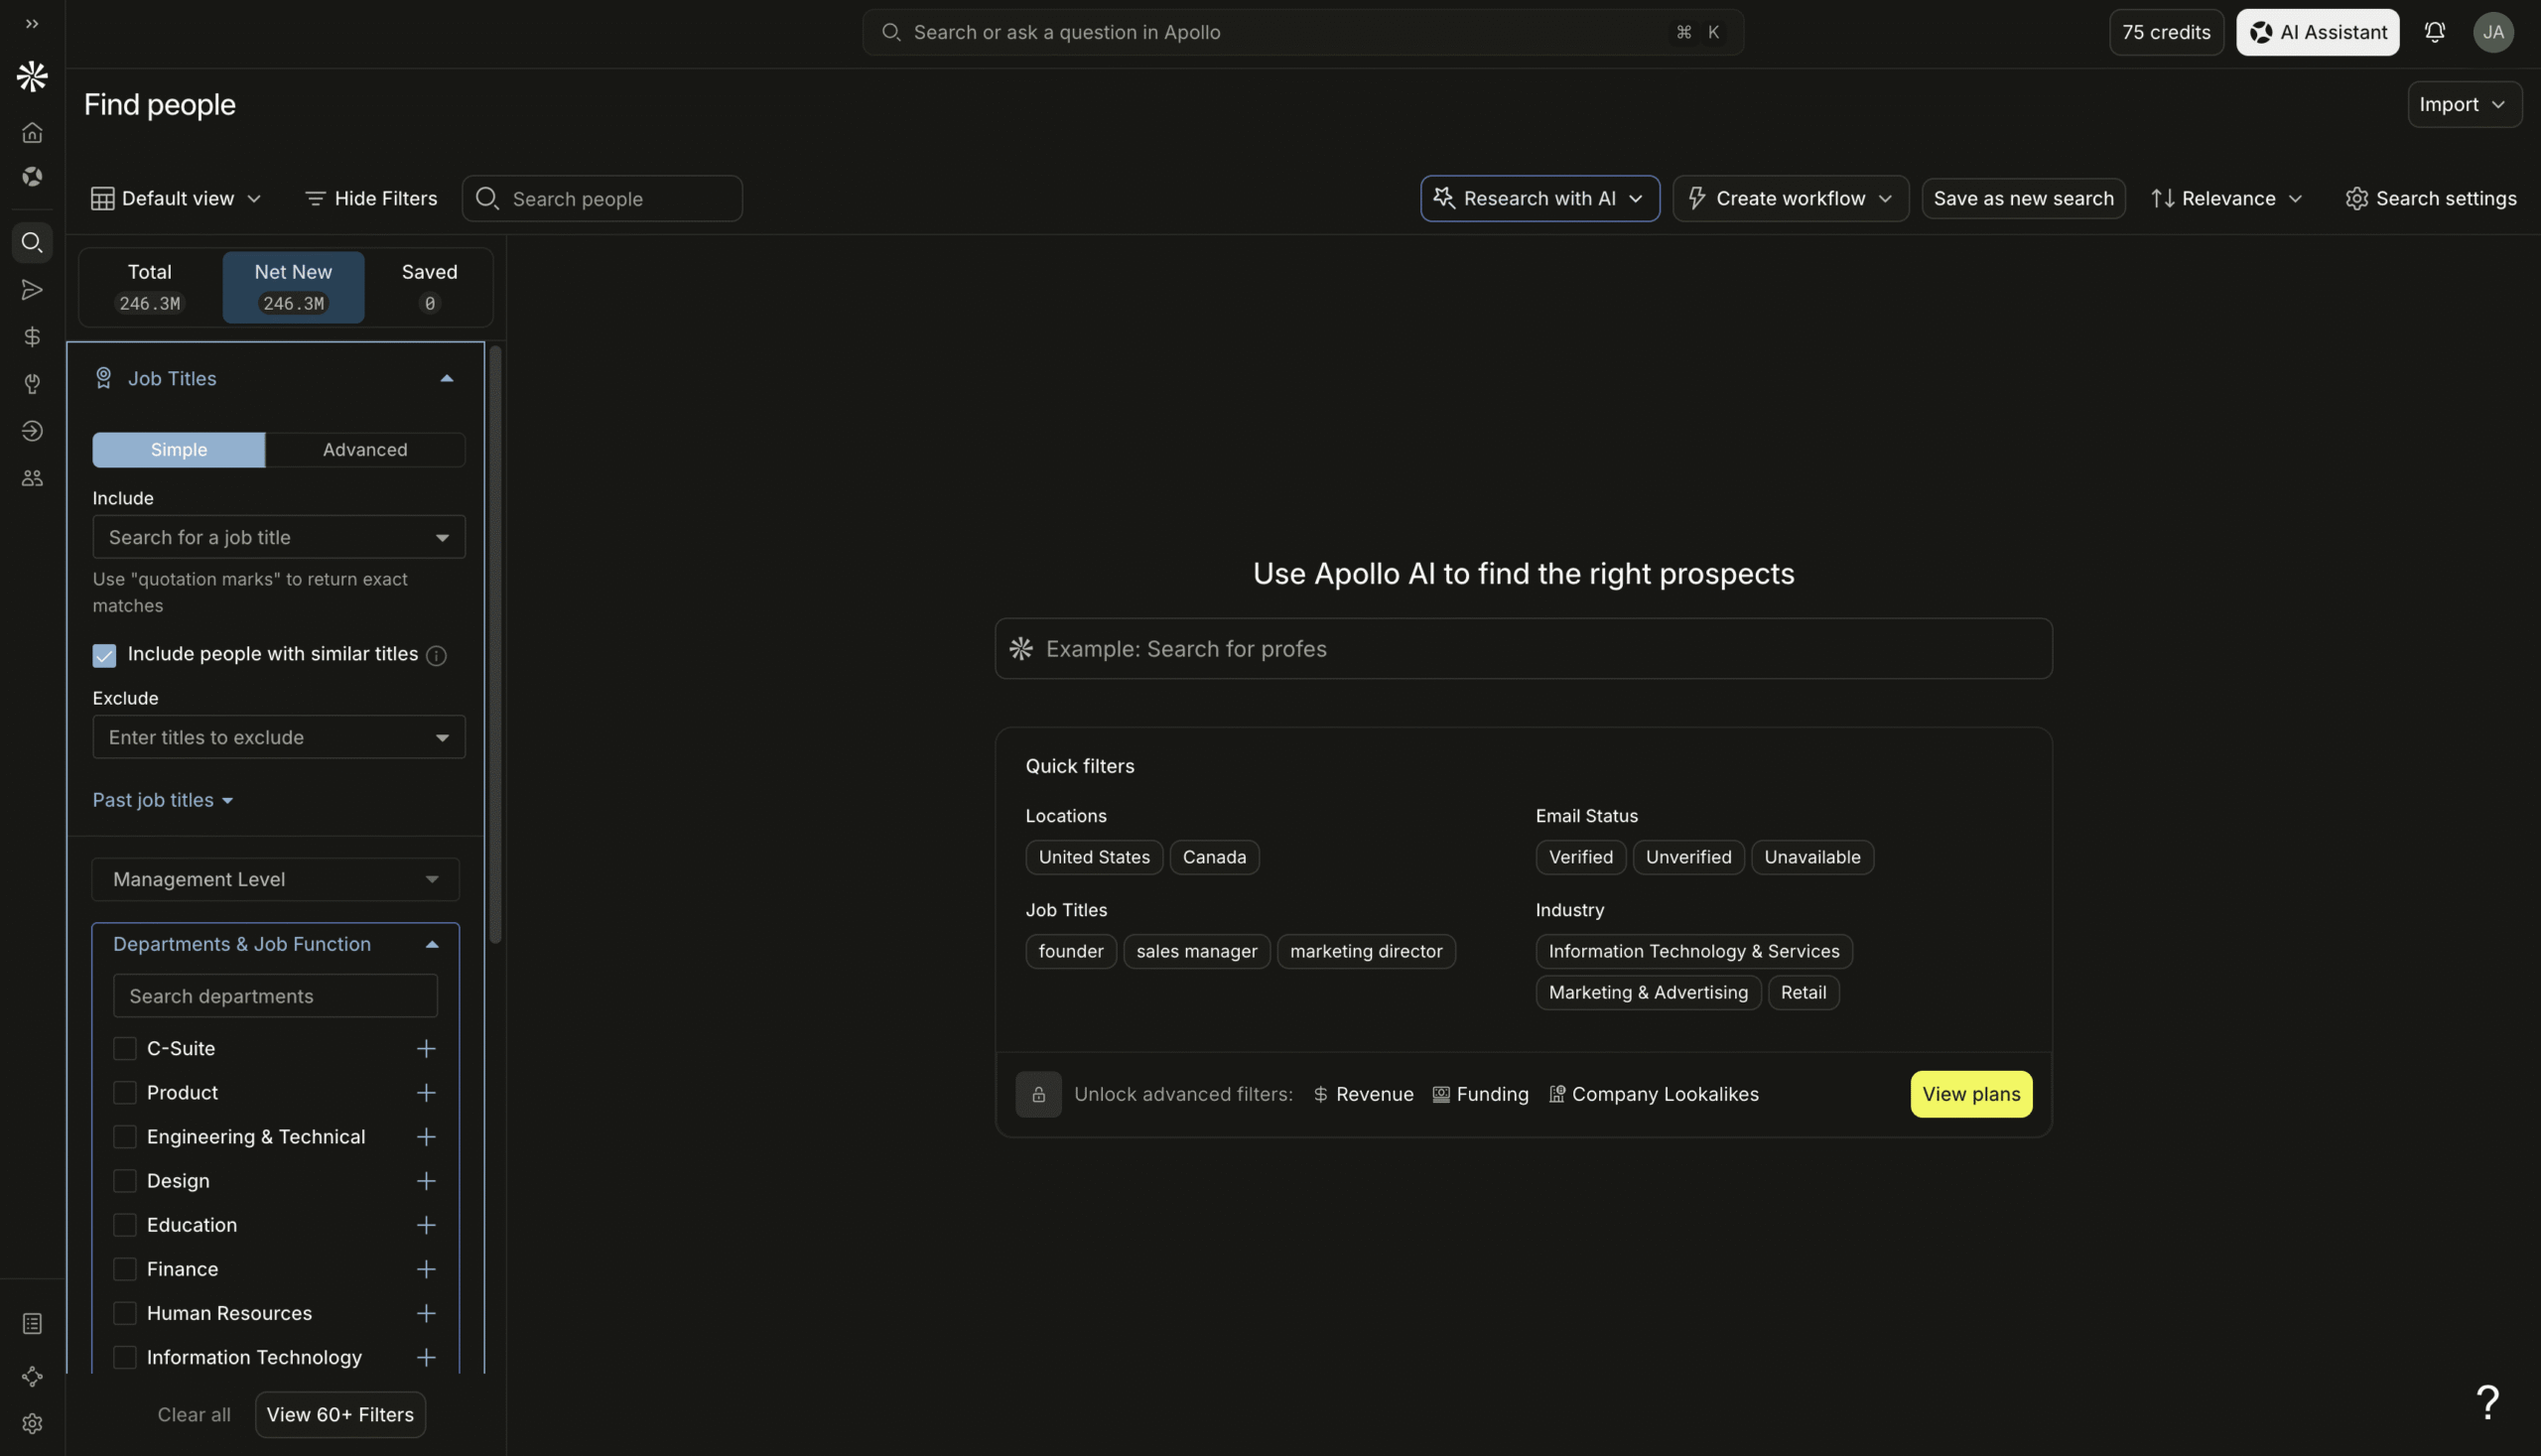
Task: Check the Human Resources checkbox
Action: click(x=124, y=1313)
